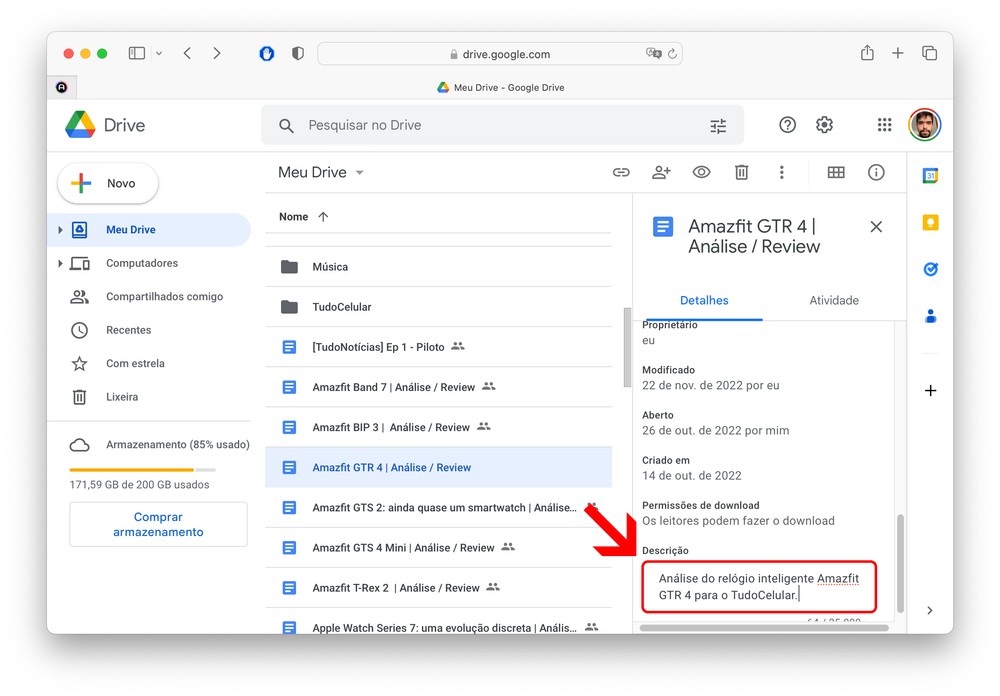Image resolution: width=1000 pixels, height=696 pixels.
Task: Get add-ons with the plus icon
Action: (x=930, y=390)
